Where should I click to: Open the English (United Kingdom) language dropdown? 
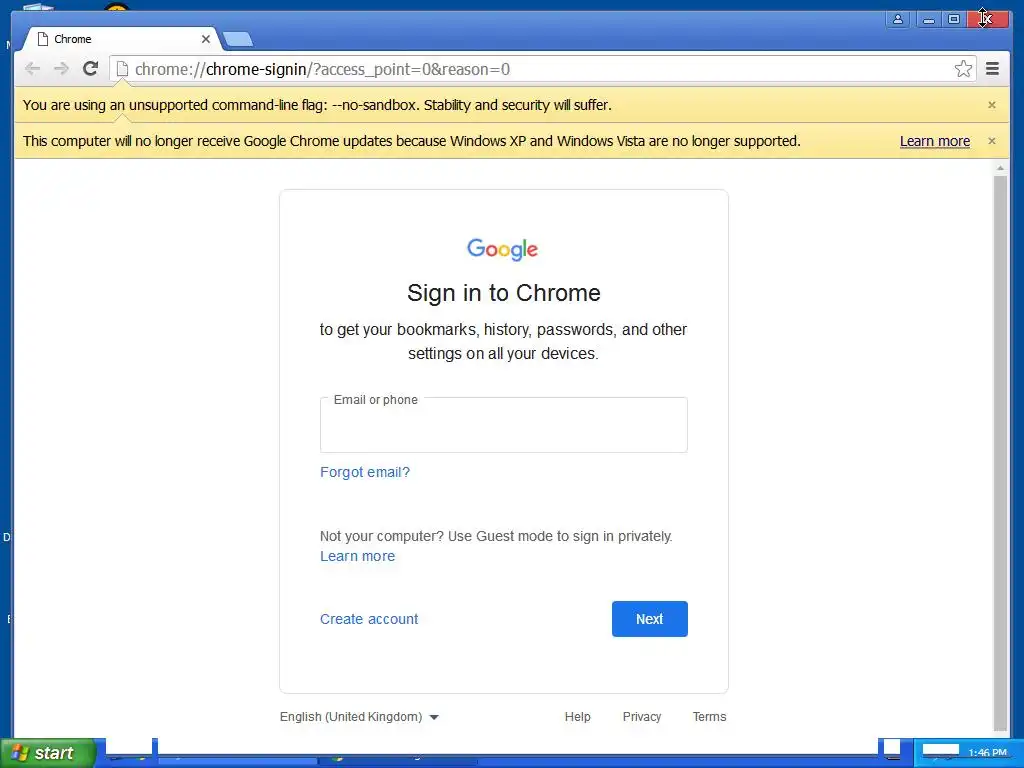point(359,717)
